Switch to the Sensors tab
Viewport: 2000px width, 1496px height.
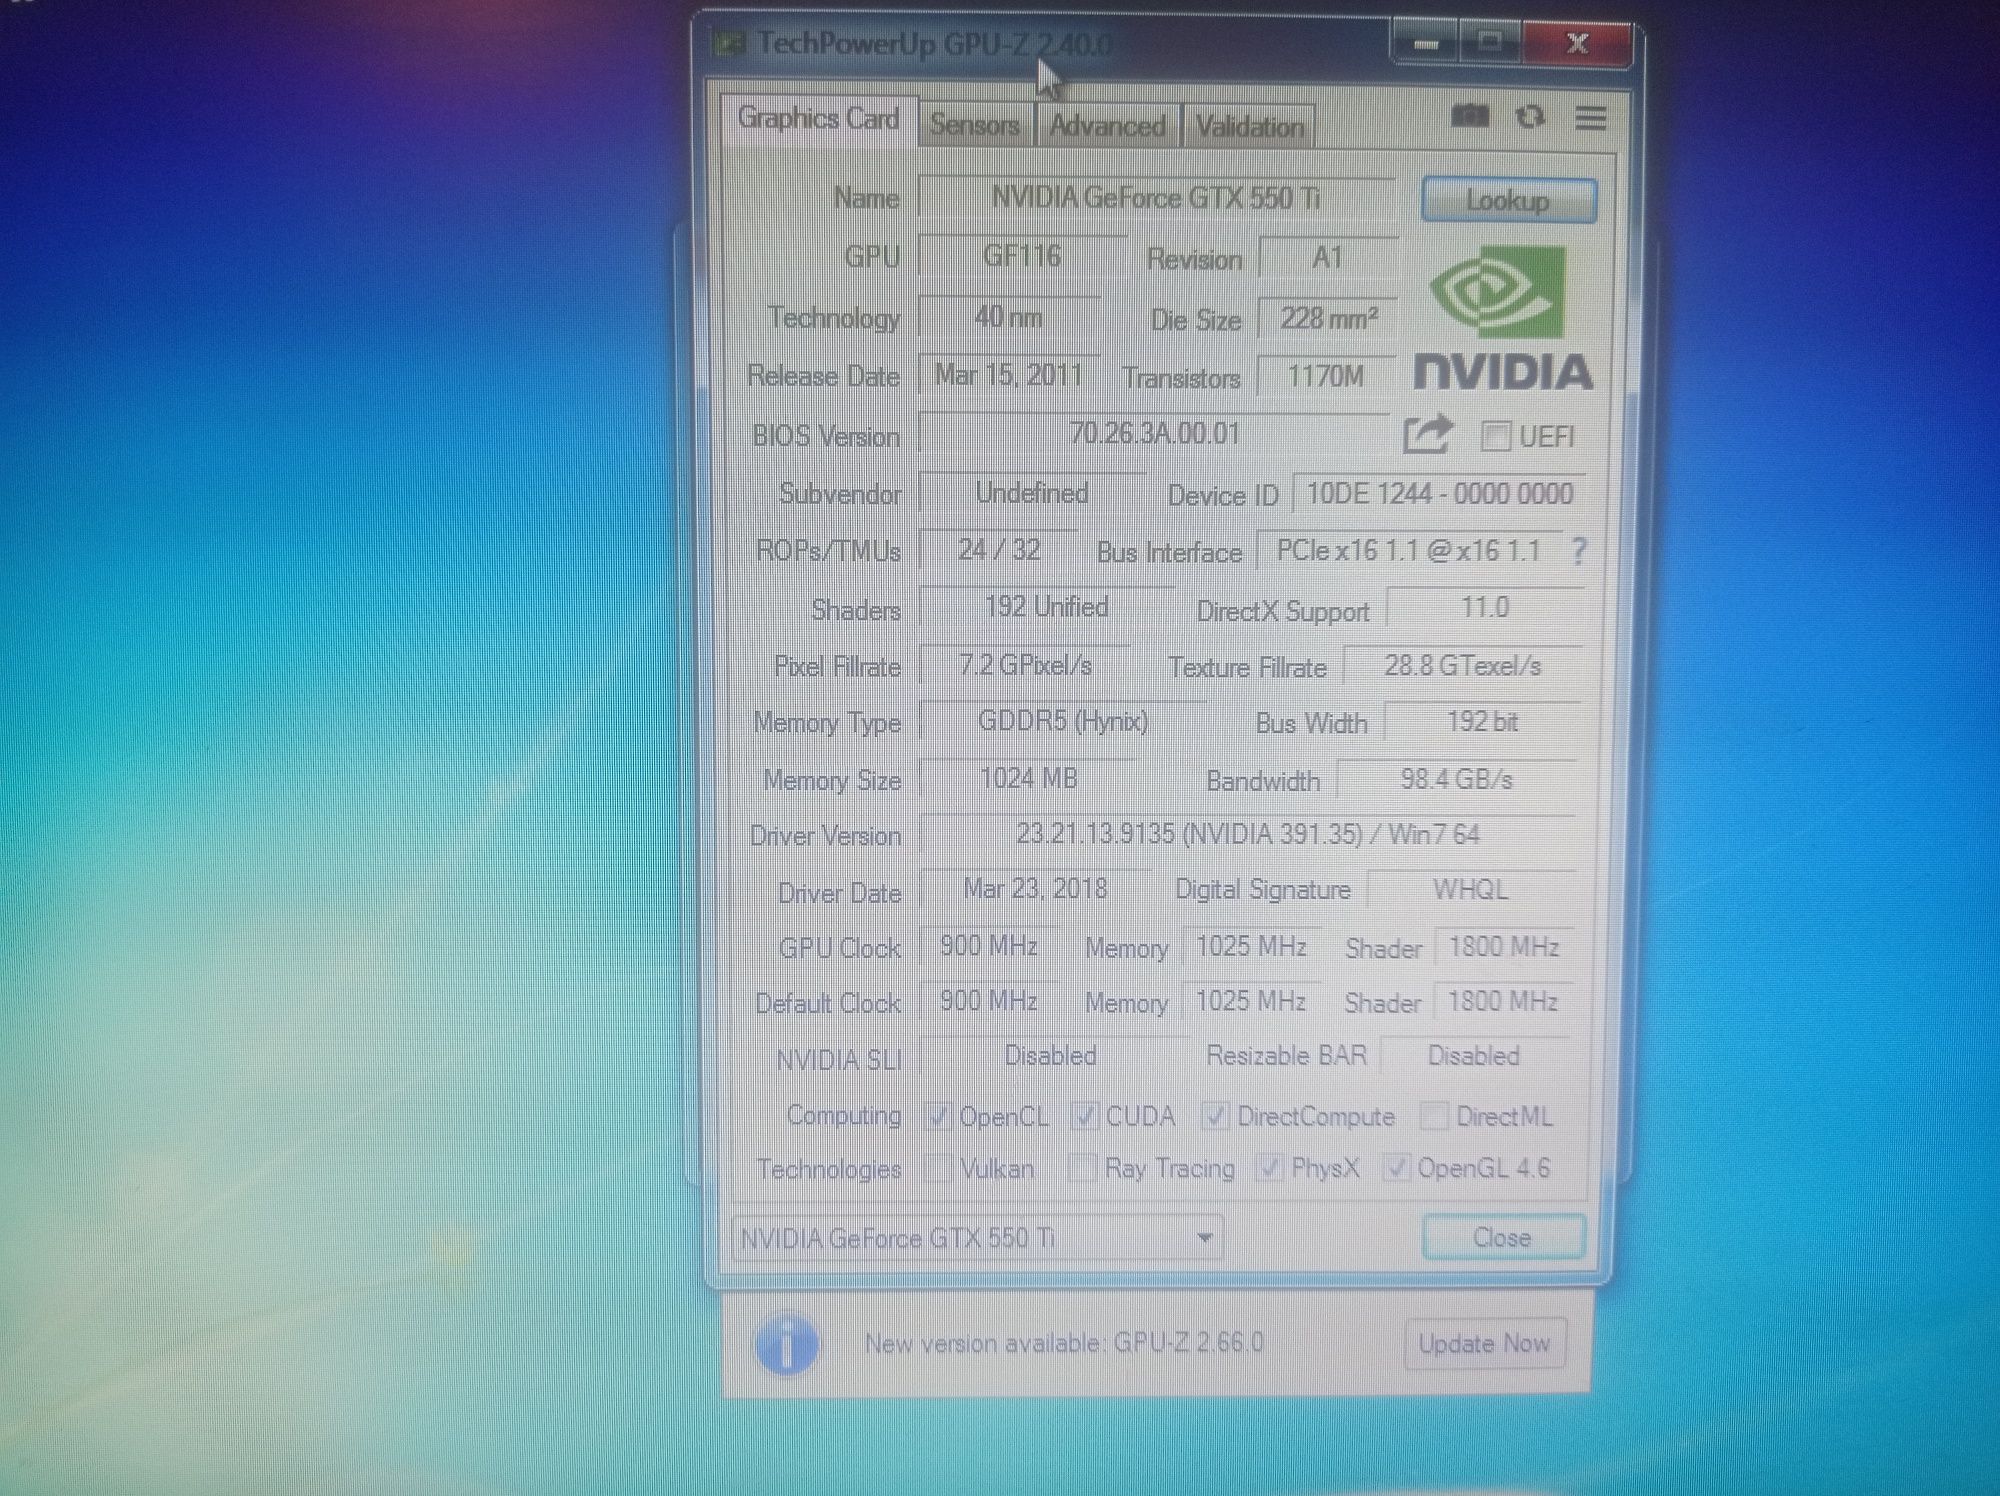[974, 126]
